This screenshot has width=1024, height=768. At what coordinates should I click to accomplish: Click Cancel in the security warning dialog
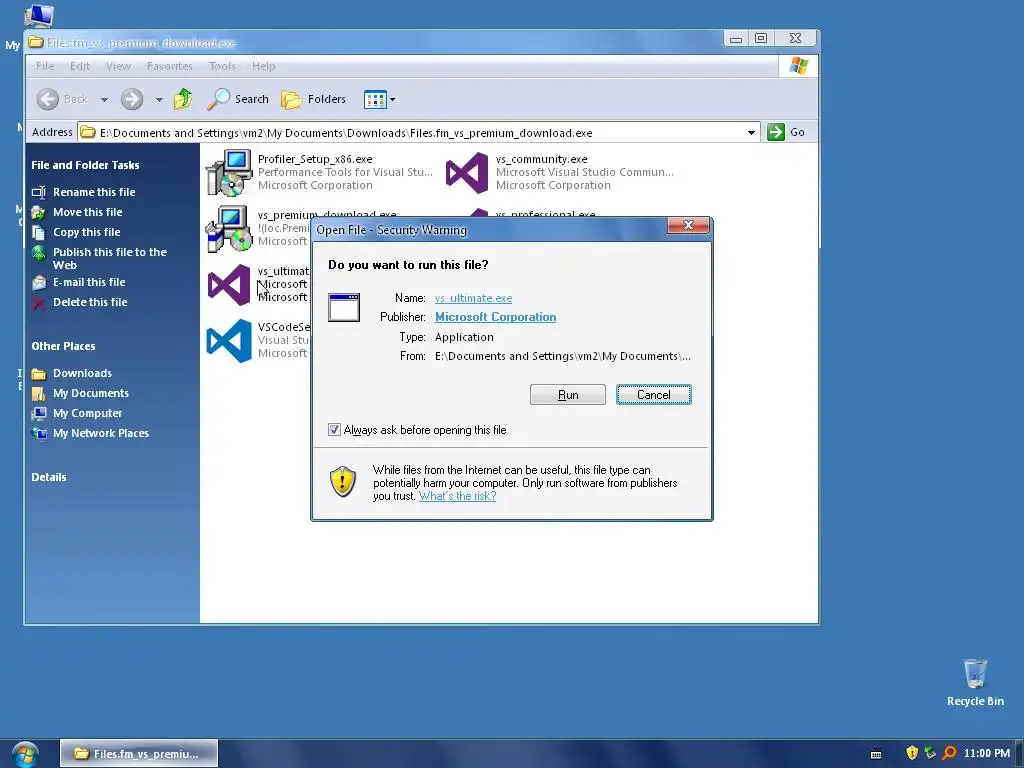[654, 394]
